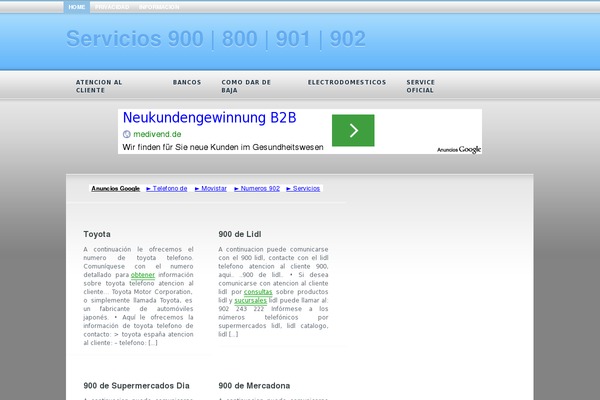Open the 900 de Lidl article heading
This screenshot has width=600, height=400.
click(240, 234)
